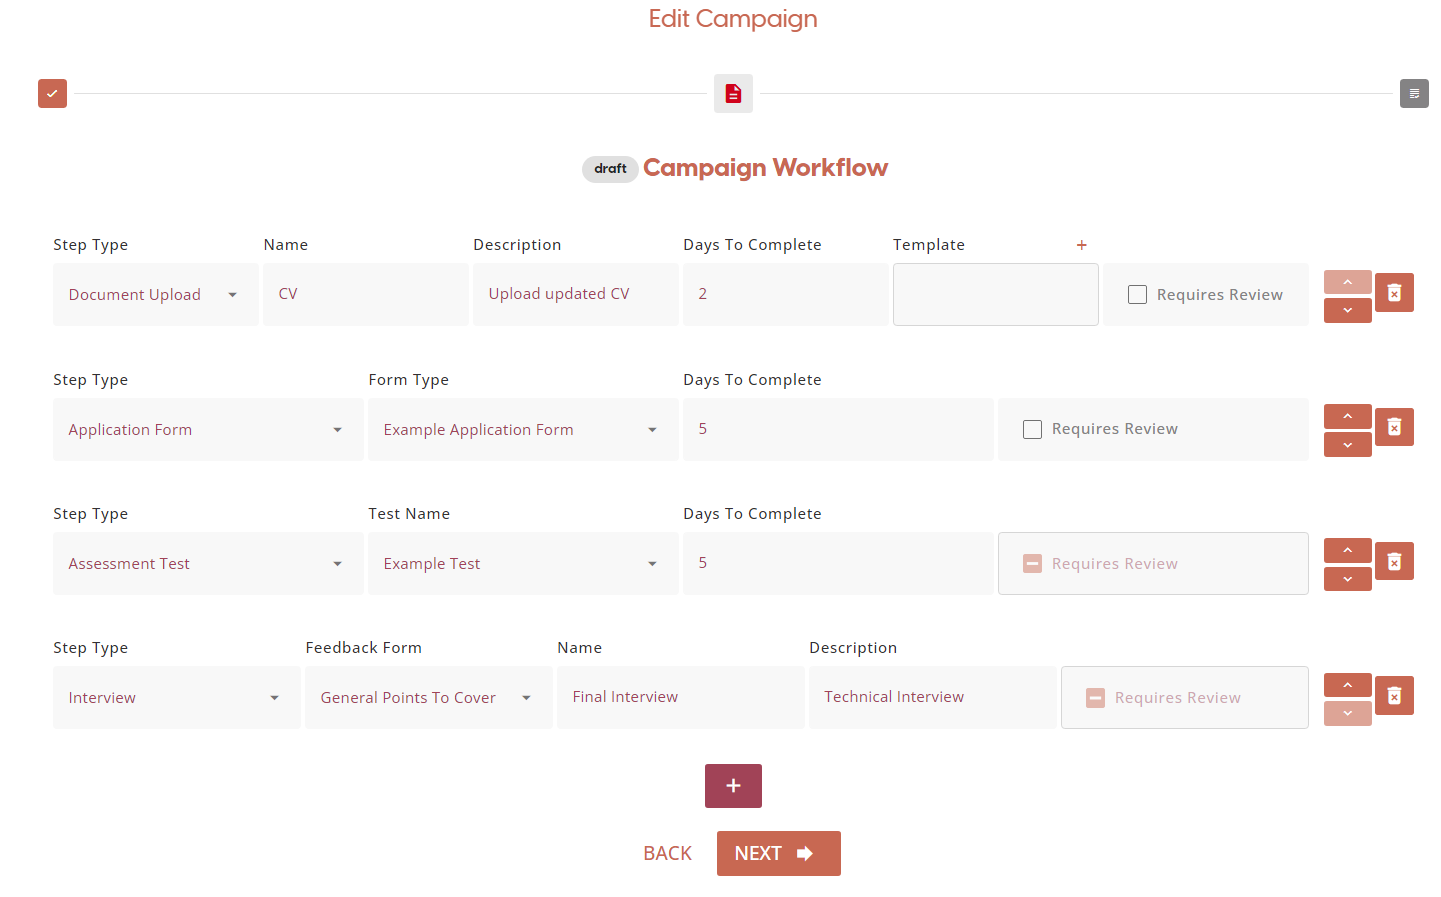The height and width of the screenshot is (897, 1441).
Task: Delete the Document Upload CV step
Action: click(1394, 293)
